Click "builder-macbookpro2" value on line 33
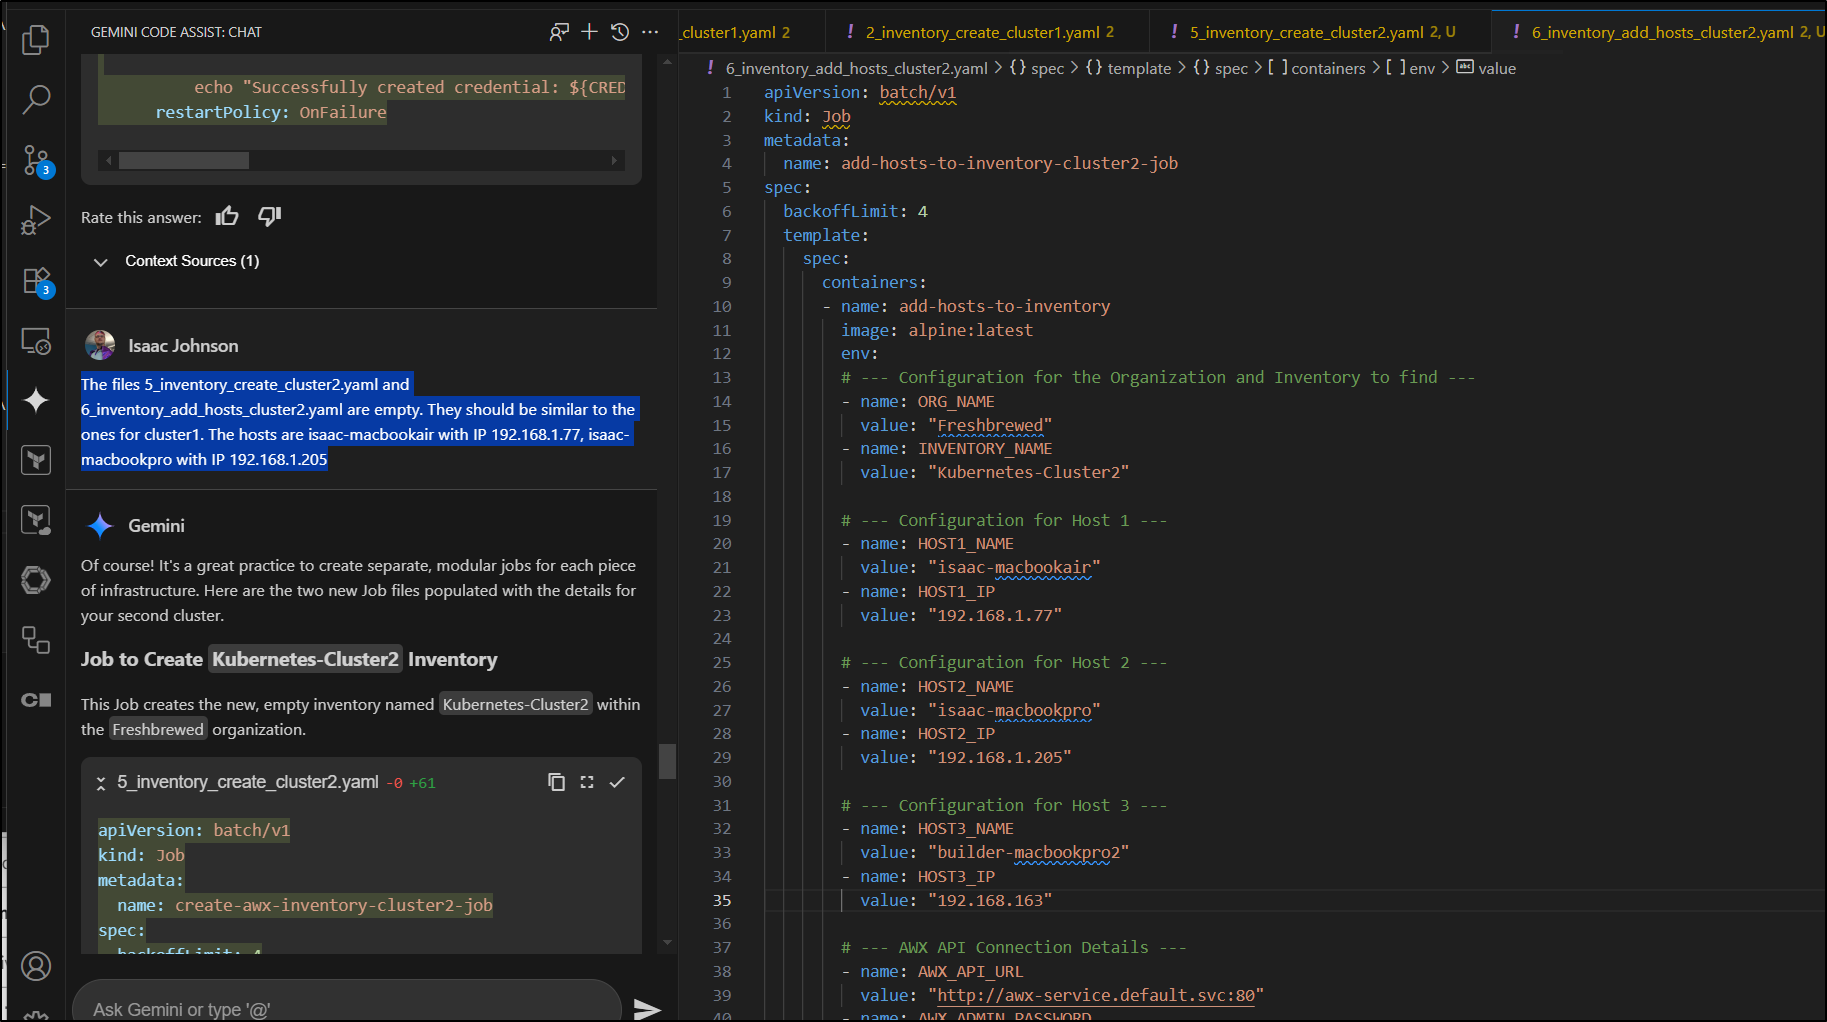 tap(1028, 852)
